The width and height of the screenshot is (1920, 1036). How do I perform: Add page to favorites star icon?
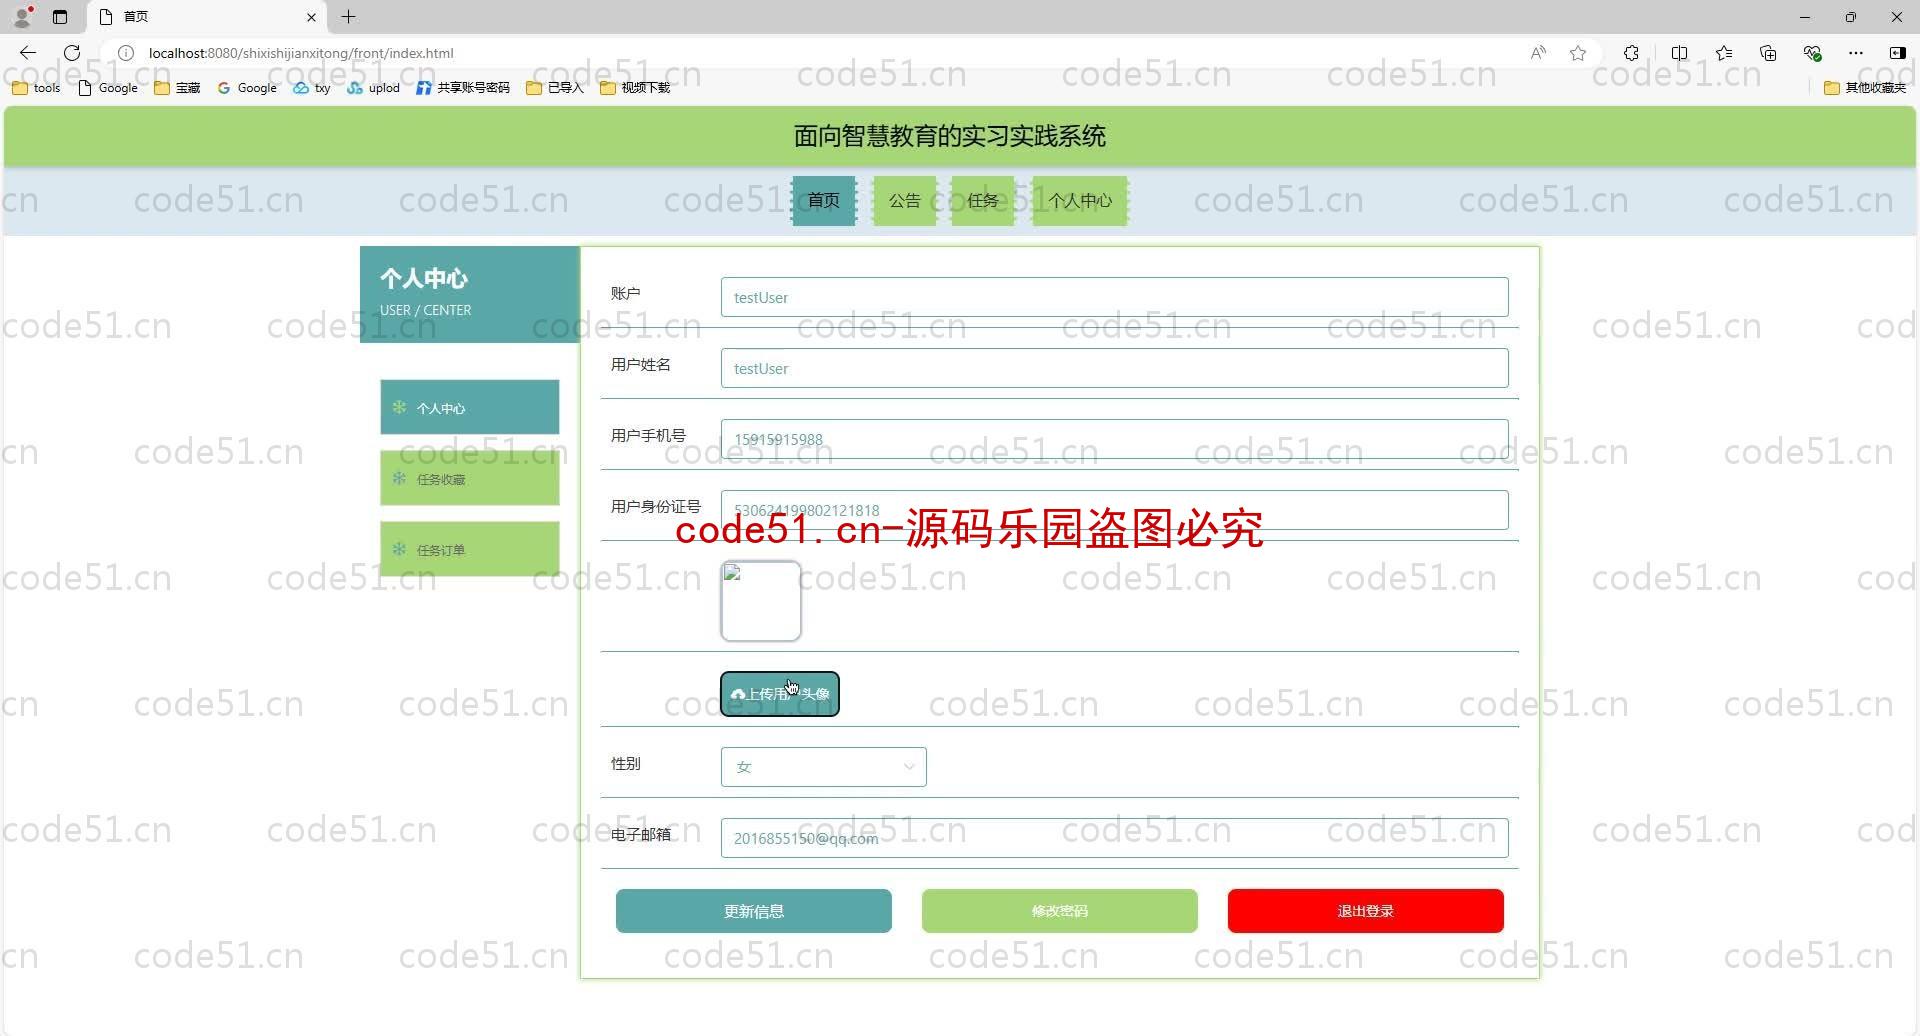1578,53
